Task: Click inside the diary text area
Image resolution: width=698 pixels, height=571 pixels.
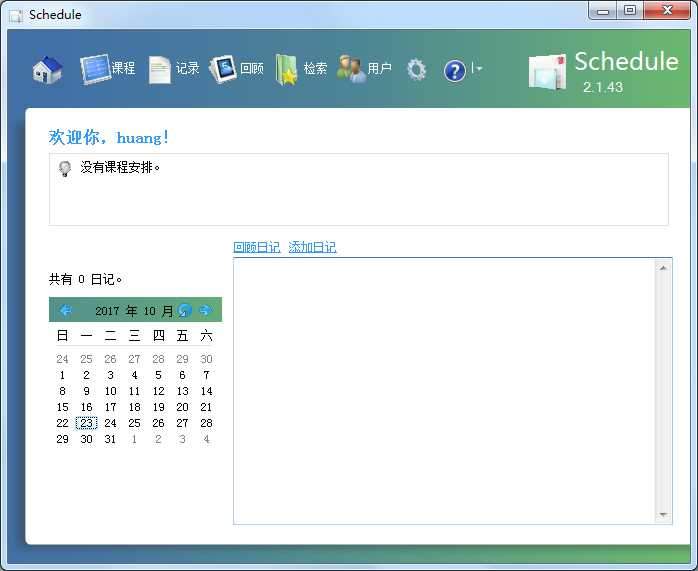Action: (x=444, y=391)
